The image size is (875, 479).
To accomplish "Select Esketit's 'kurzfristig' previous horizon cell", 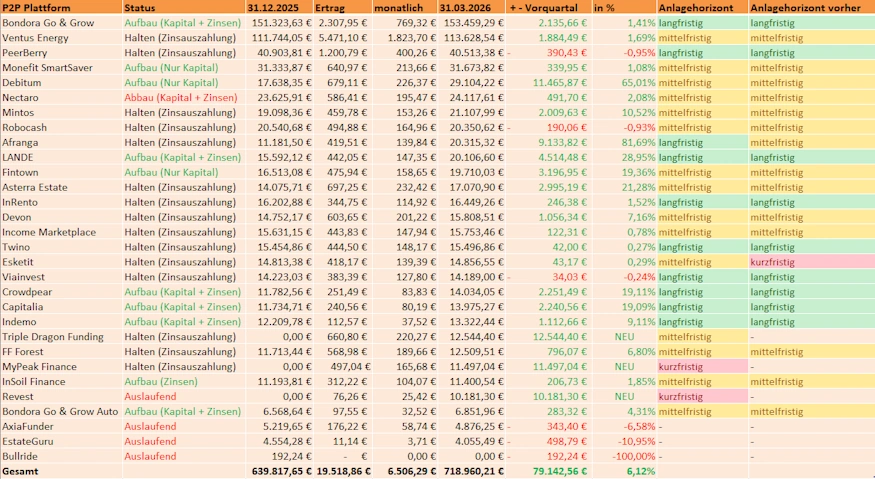I will [x=812, y=262].
